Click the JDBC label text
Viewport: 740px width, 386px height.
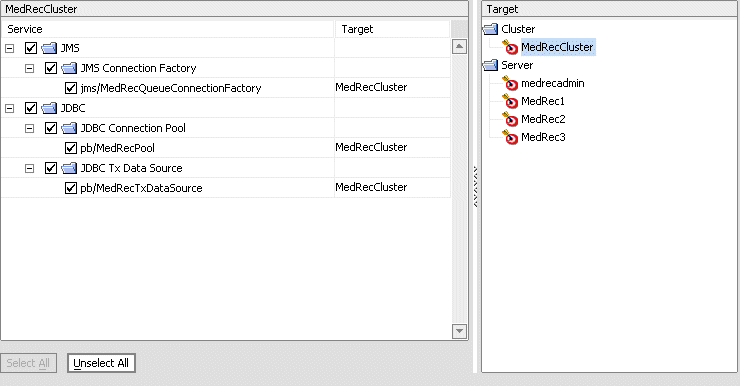point(73,108)
